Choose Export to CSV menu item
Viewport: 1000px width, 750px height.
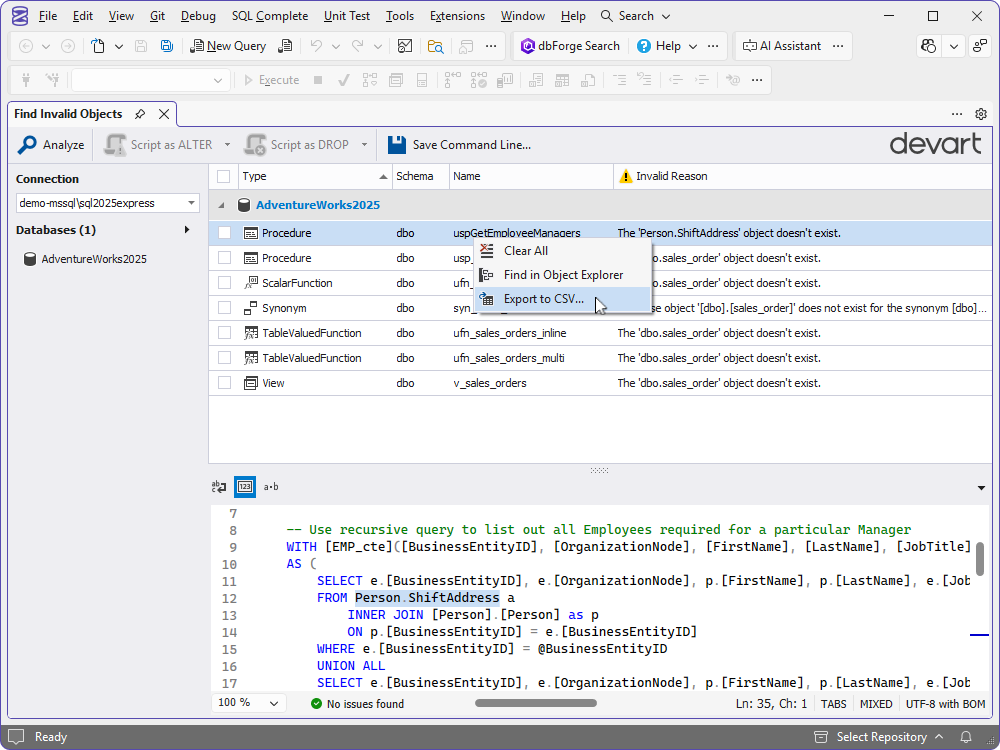click(562, 299)
